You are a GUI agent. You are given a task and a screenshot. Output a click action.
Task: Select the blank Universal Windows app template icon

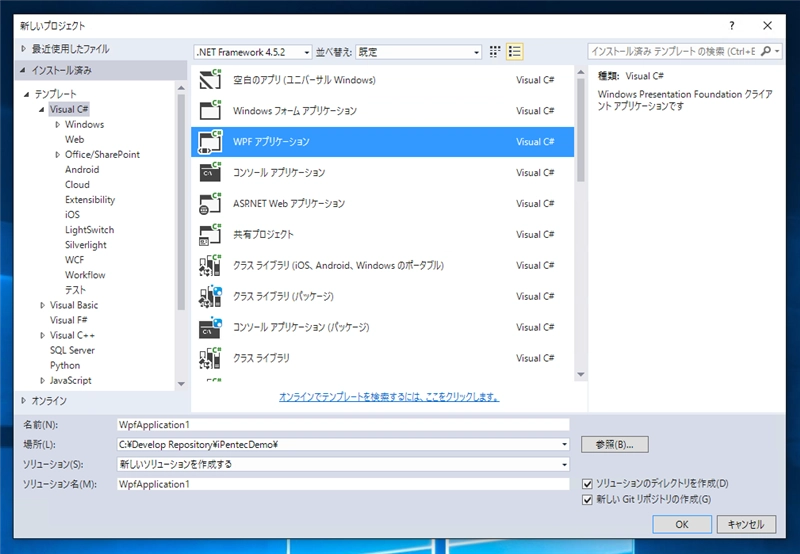coord(210,80)
